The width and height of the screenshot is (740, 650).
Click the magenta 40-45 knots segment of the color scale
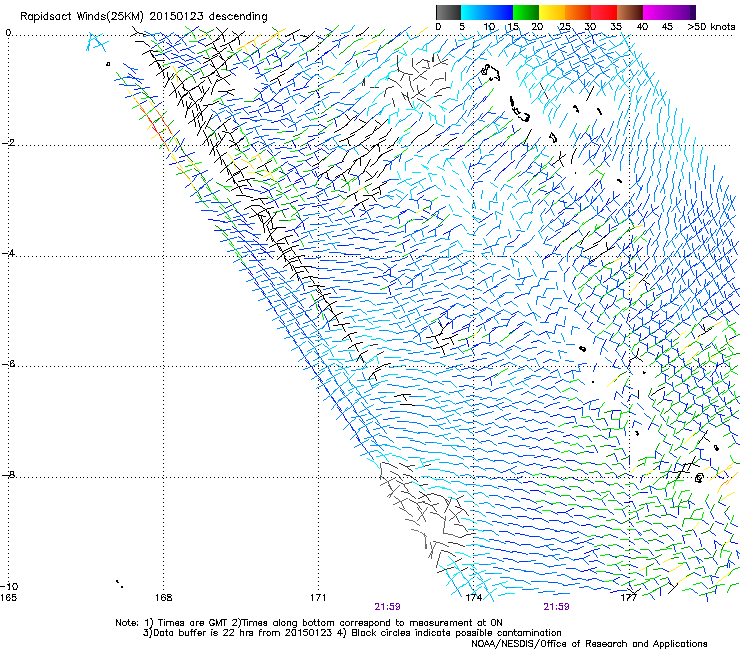[656, 12]
